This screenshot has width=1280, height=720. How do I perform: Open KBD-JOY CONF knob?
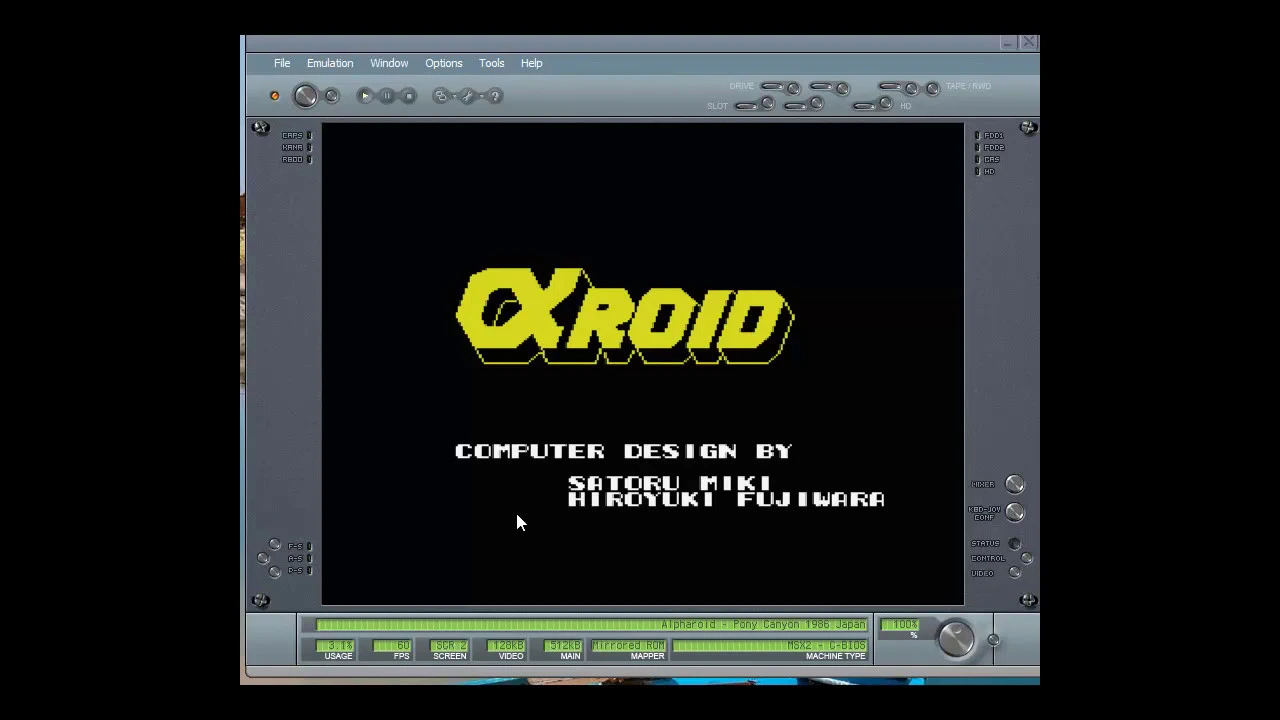pyautogui.click(x=1015, y=512)
